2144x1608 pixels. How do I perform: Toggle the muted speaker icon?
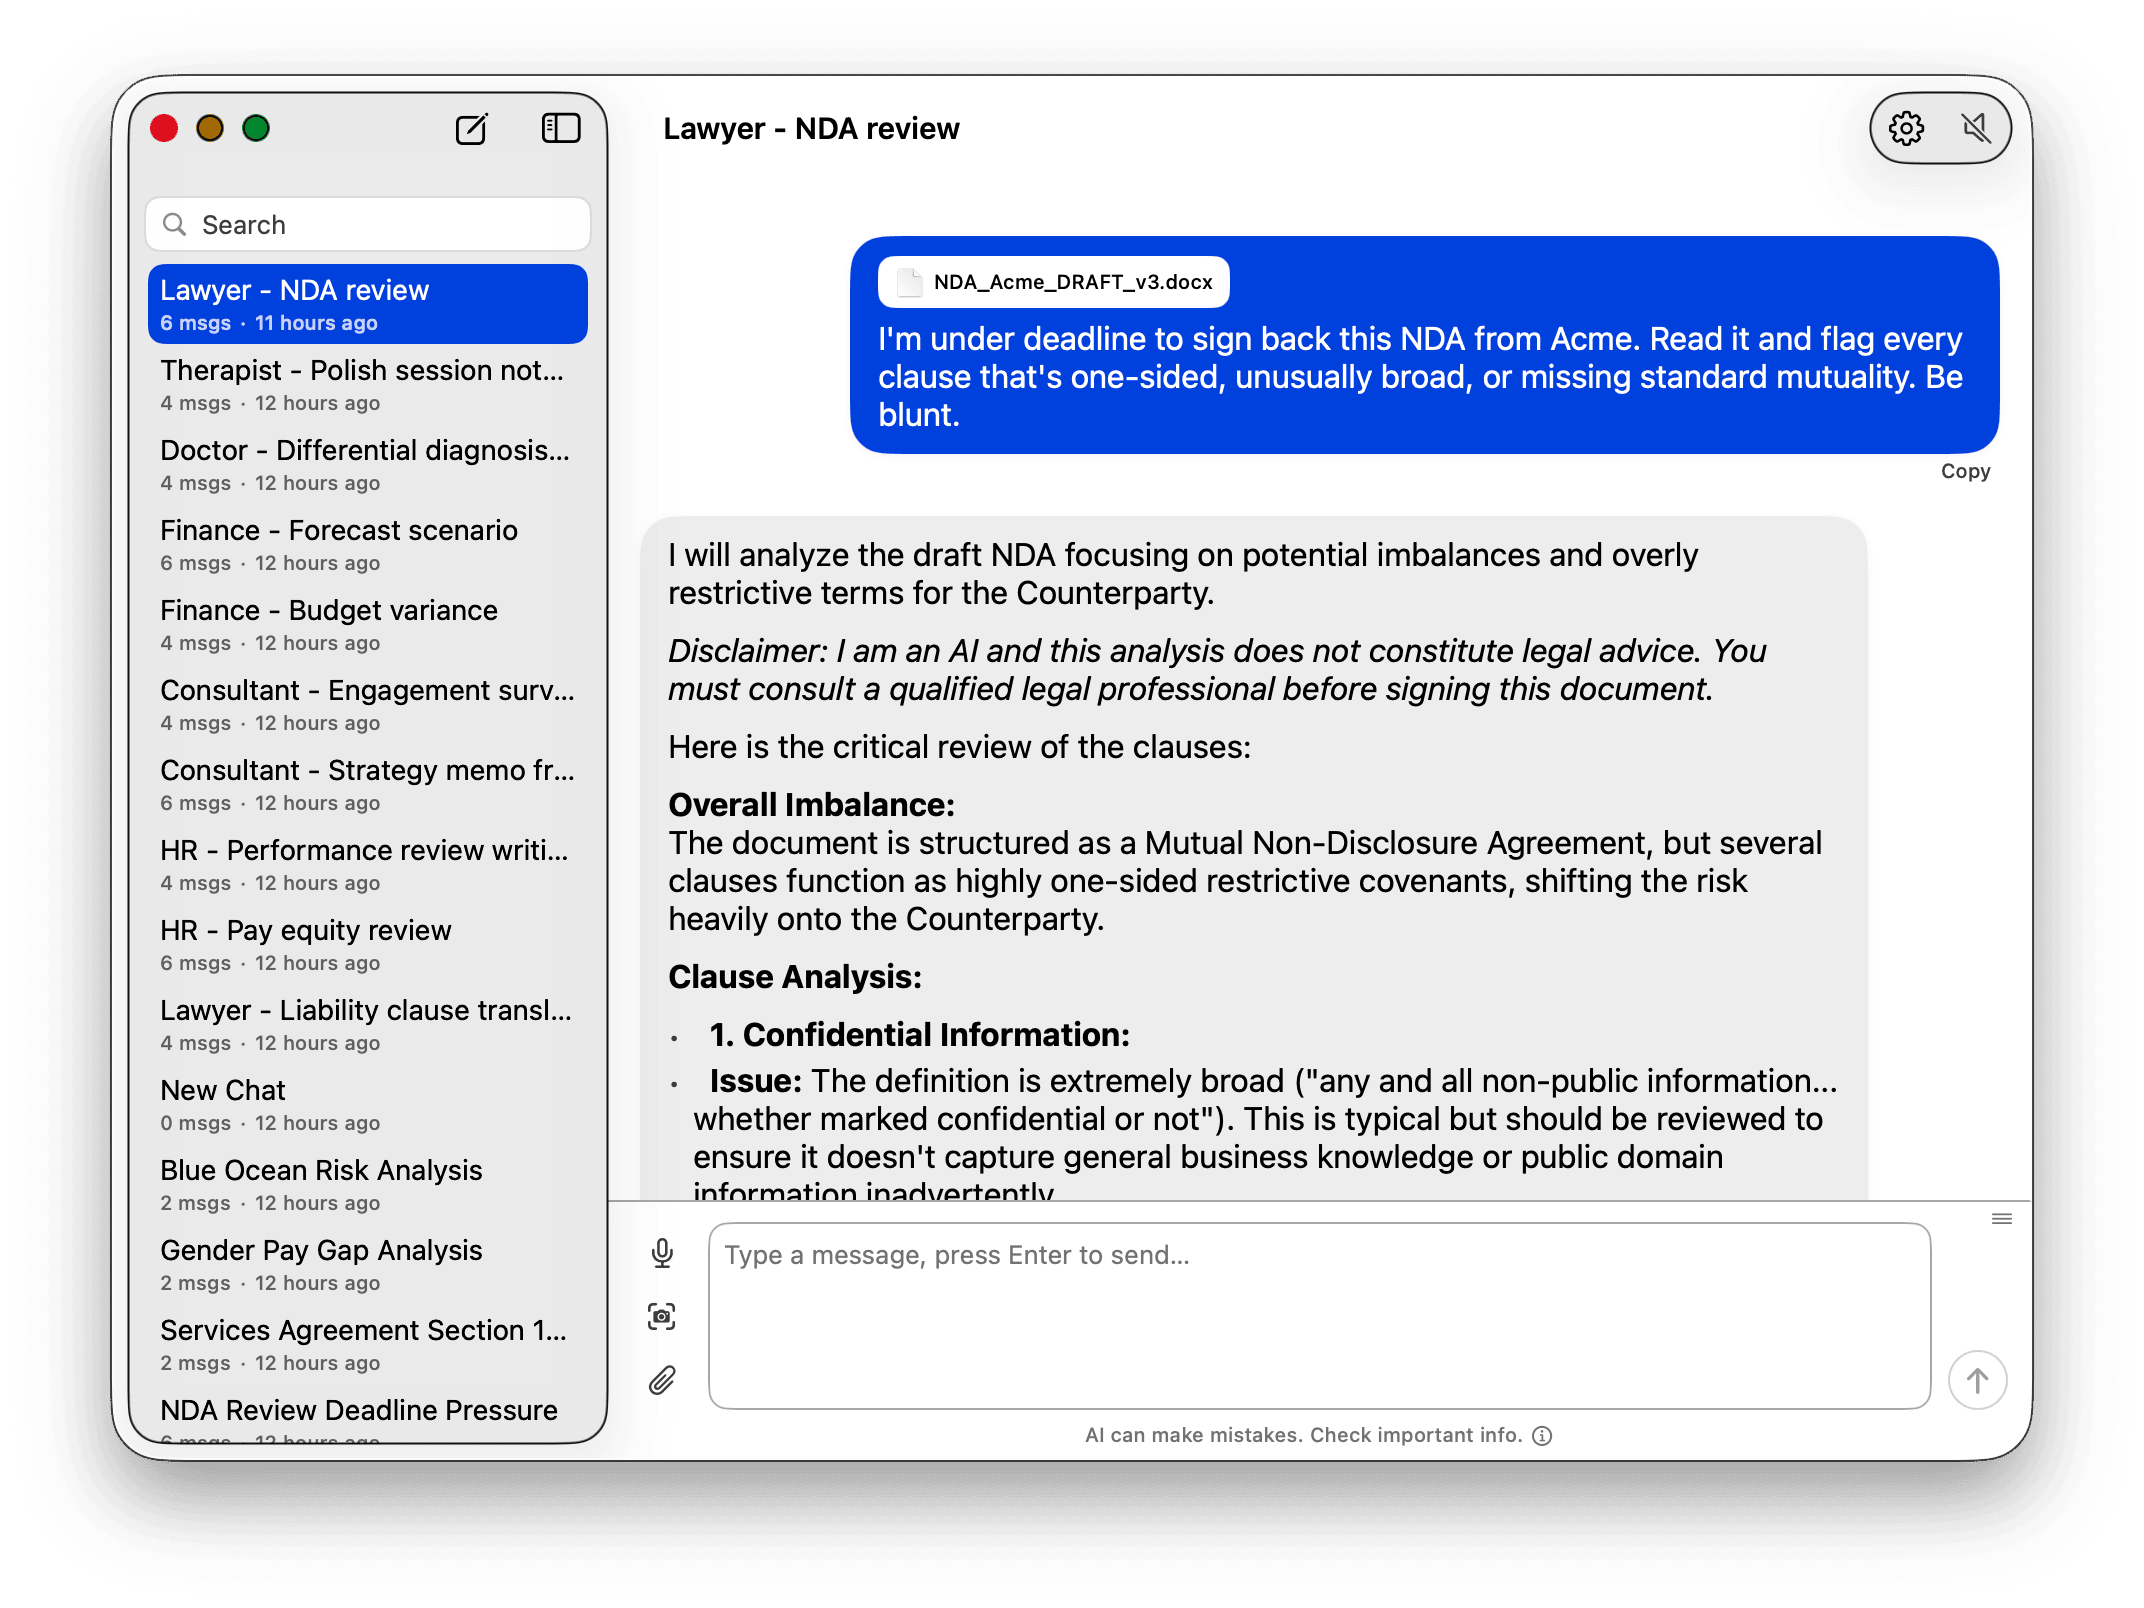pyautogui.click(x=1975, y=128)
